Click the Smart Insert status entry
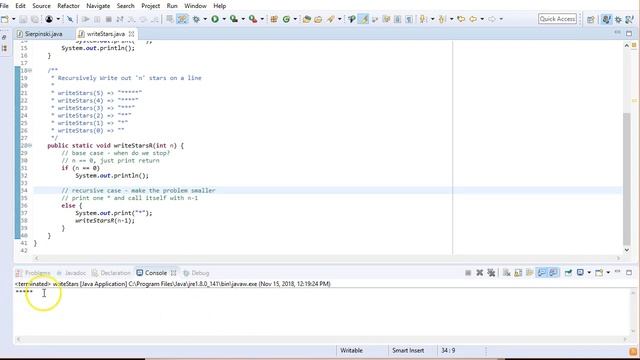Viewport: 640px width, 360px height. pyautogui.click(x=408, y=351)
